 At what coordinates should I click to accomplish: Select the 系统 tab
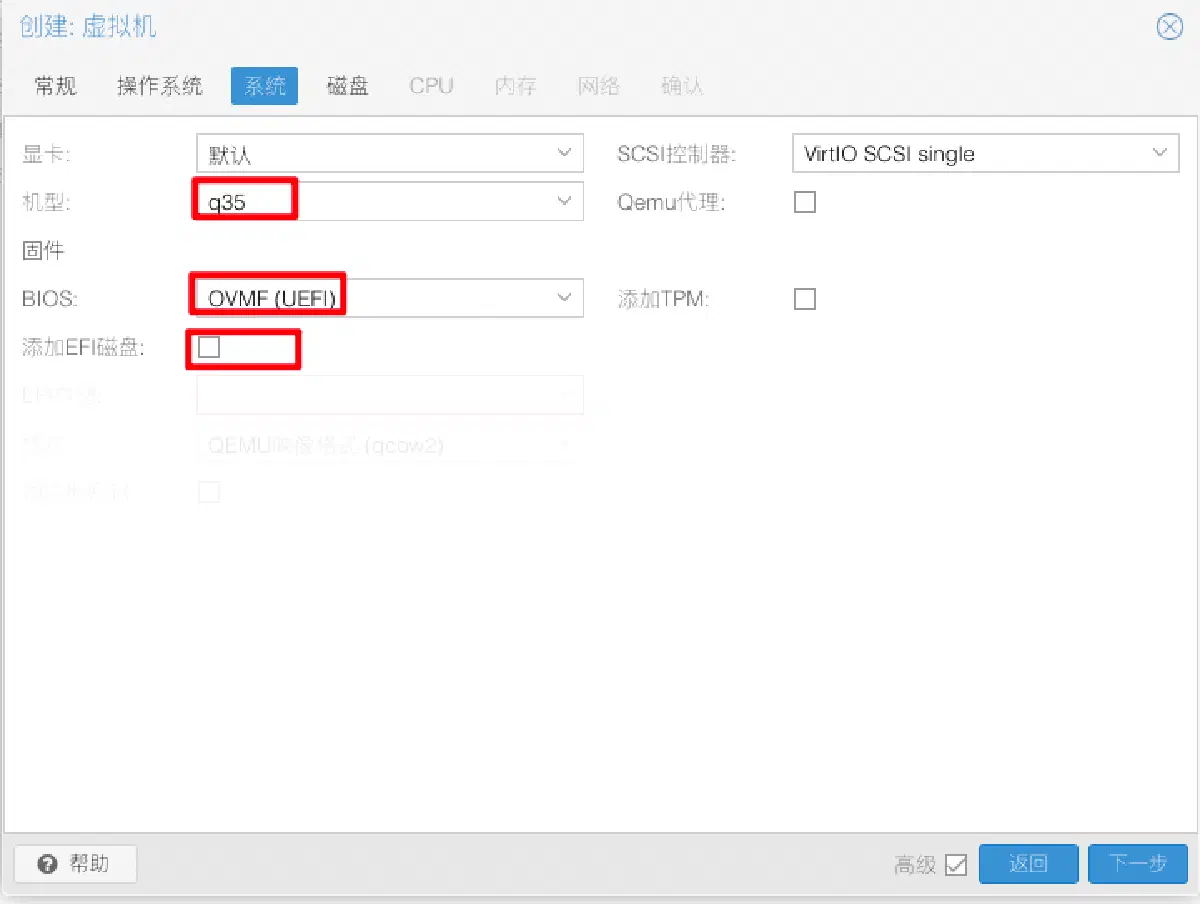point(265,86)
